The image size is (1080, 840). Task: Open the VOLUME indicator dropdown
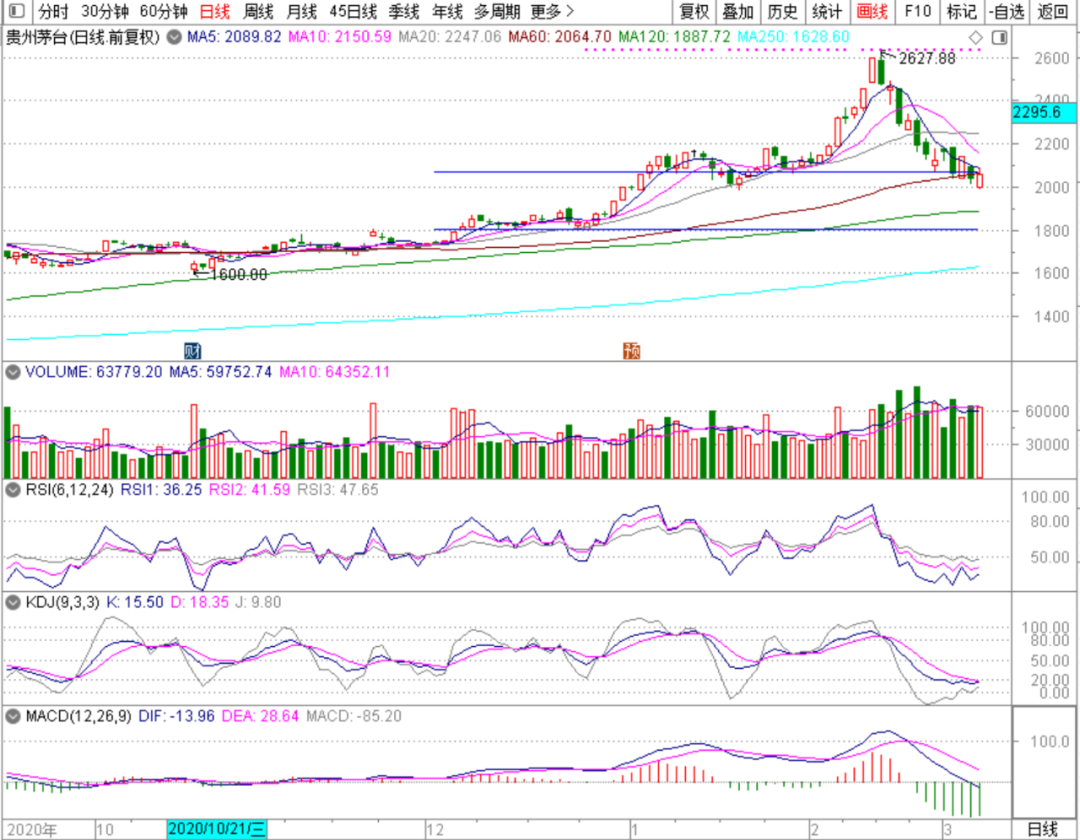point(12,372)
